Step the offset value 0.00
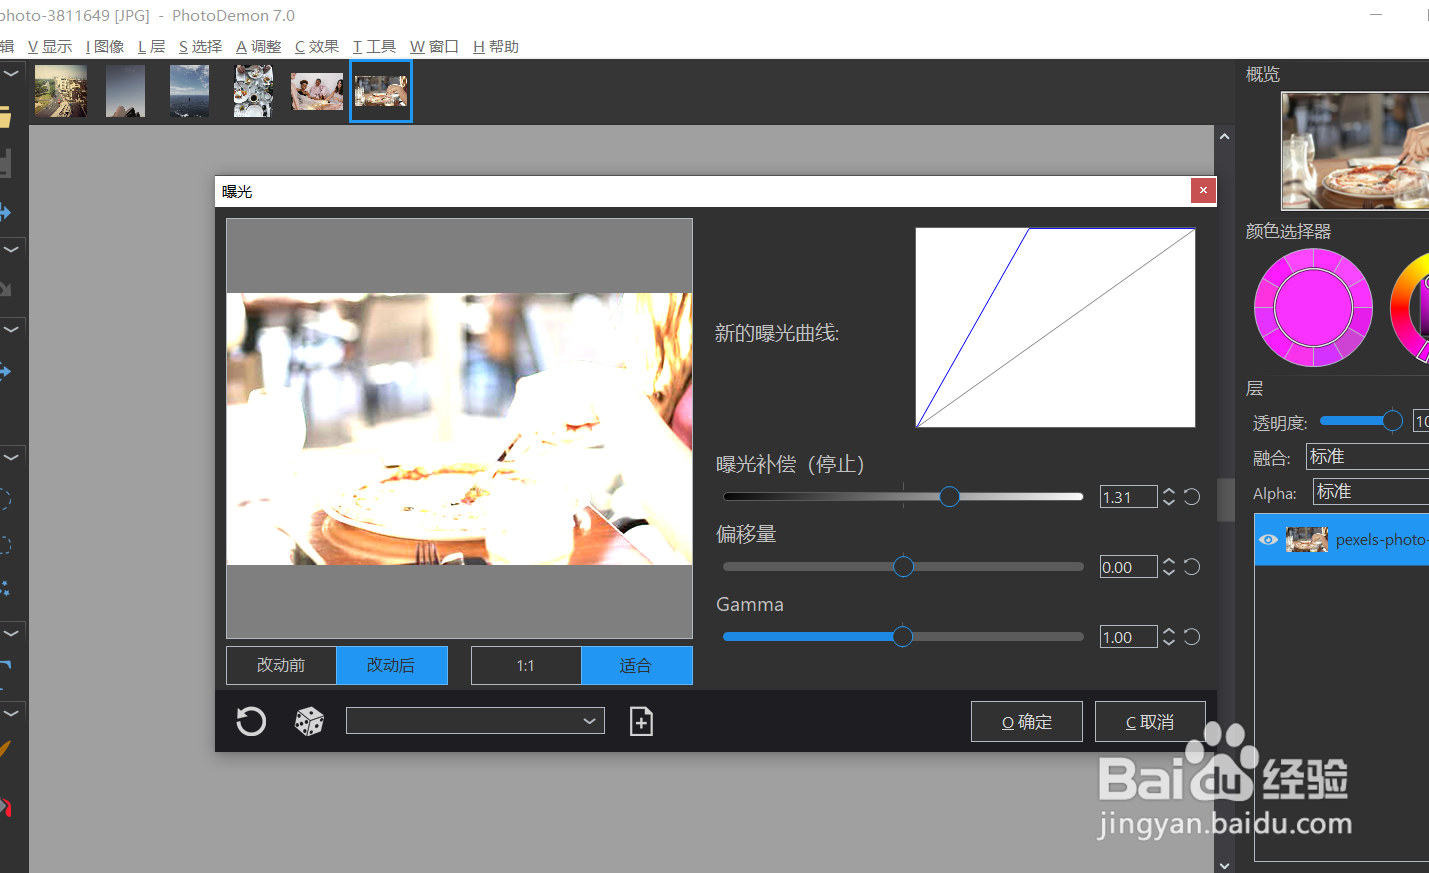The height and width of the screenshot is (873, 1429). pyautogui.click(x=1169, y=567)
